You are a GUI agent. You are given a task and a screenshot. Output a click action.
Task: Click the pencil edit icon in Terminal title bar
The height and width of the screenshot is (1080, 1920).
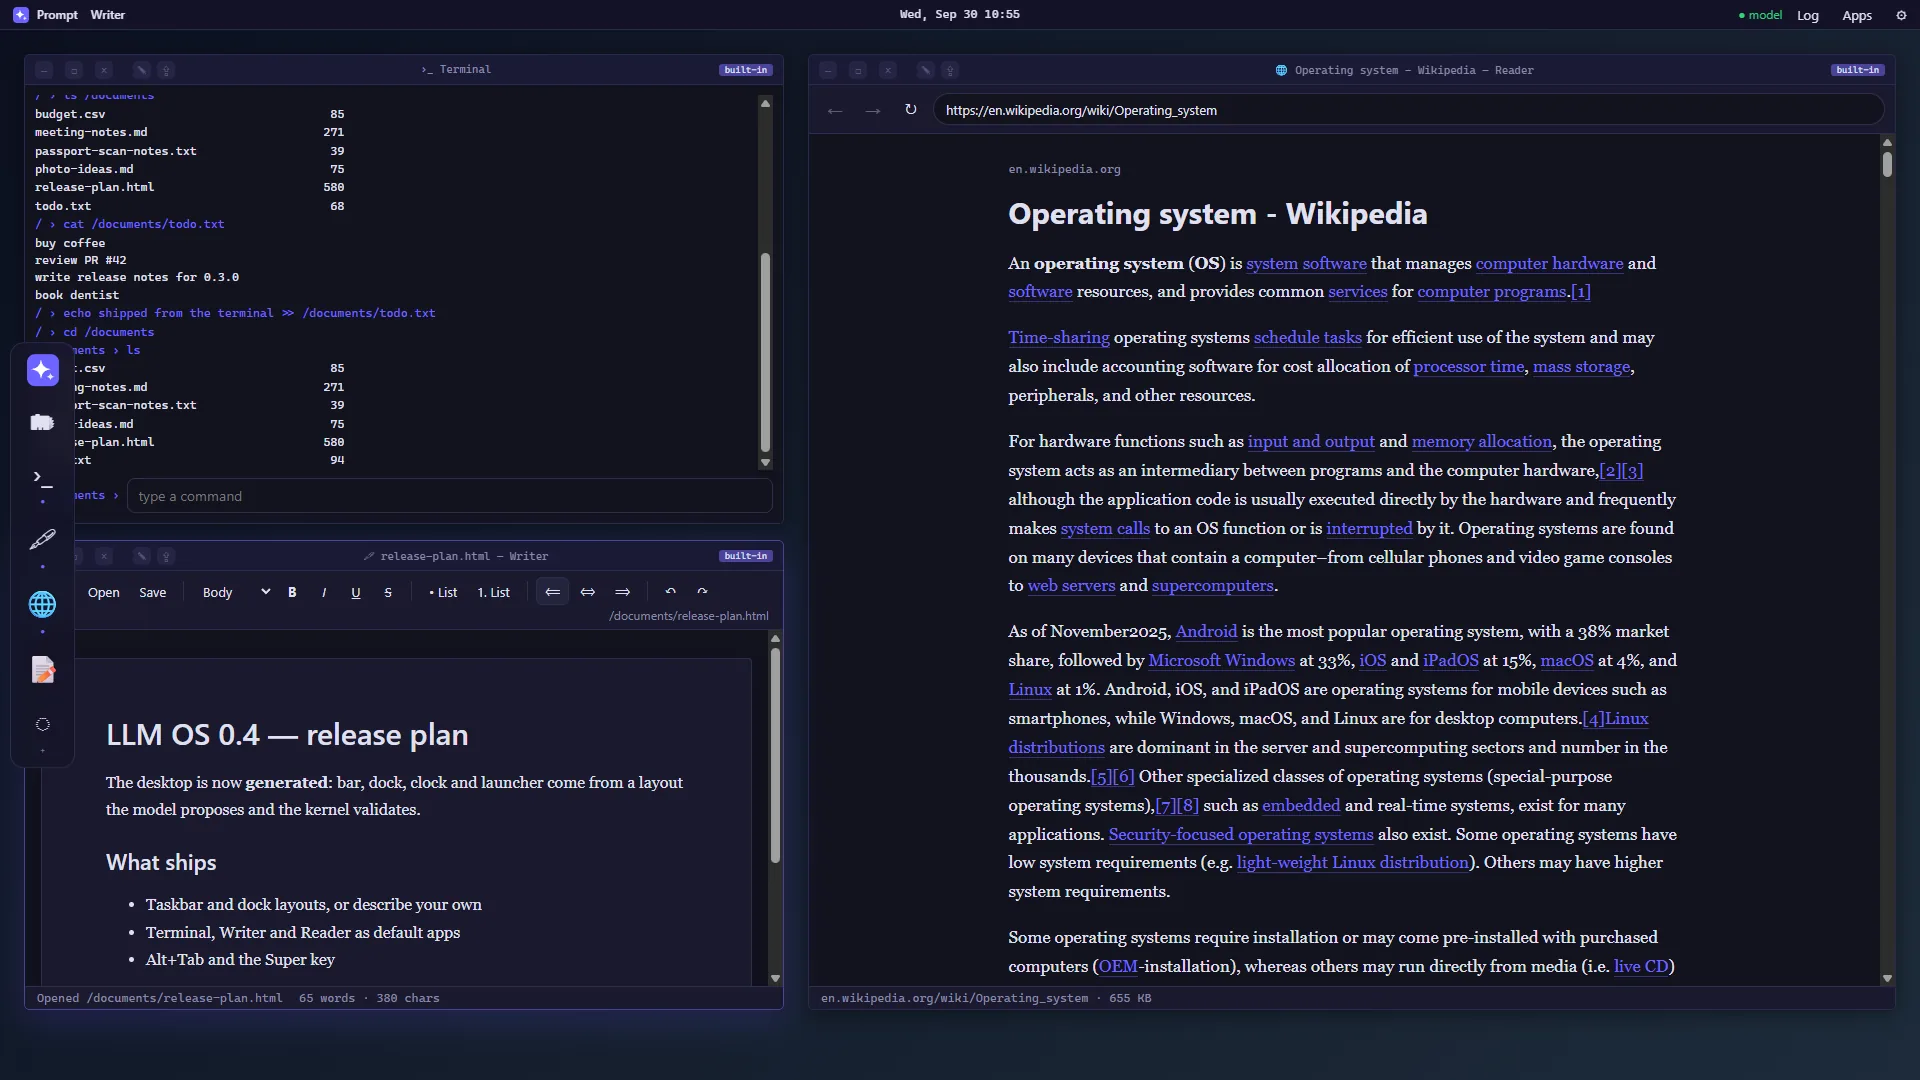[x=141, y=70]
